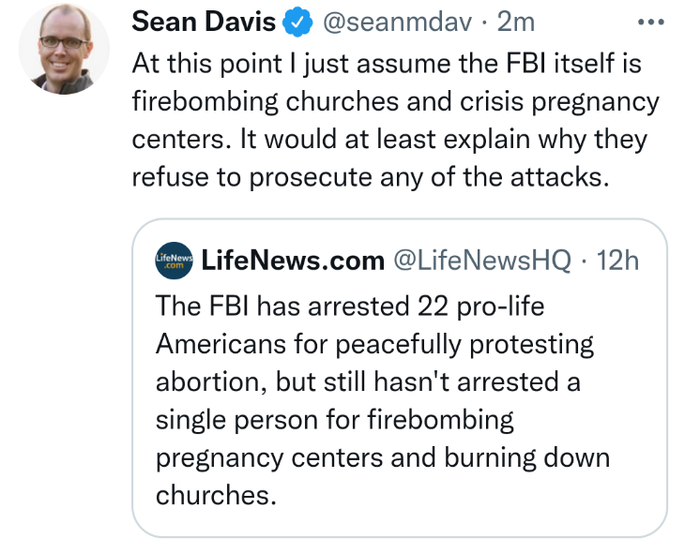
Task: Click the LifeNews.com account name
Action: coord(293,261)
